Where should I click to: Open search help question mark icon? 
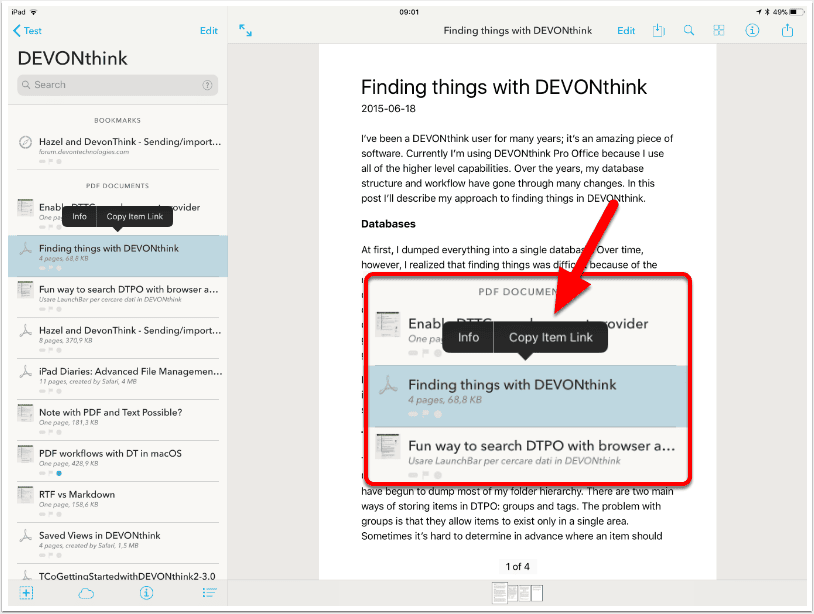pos(207,85)
